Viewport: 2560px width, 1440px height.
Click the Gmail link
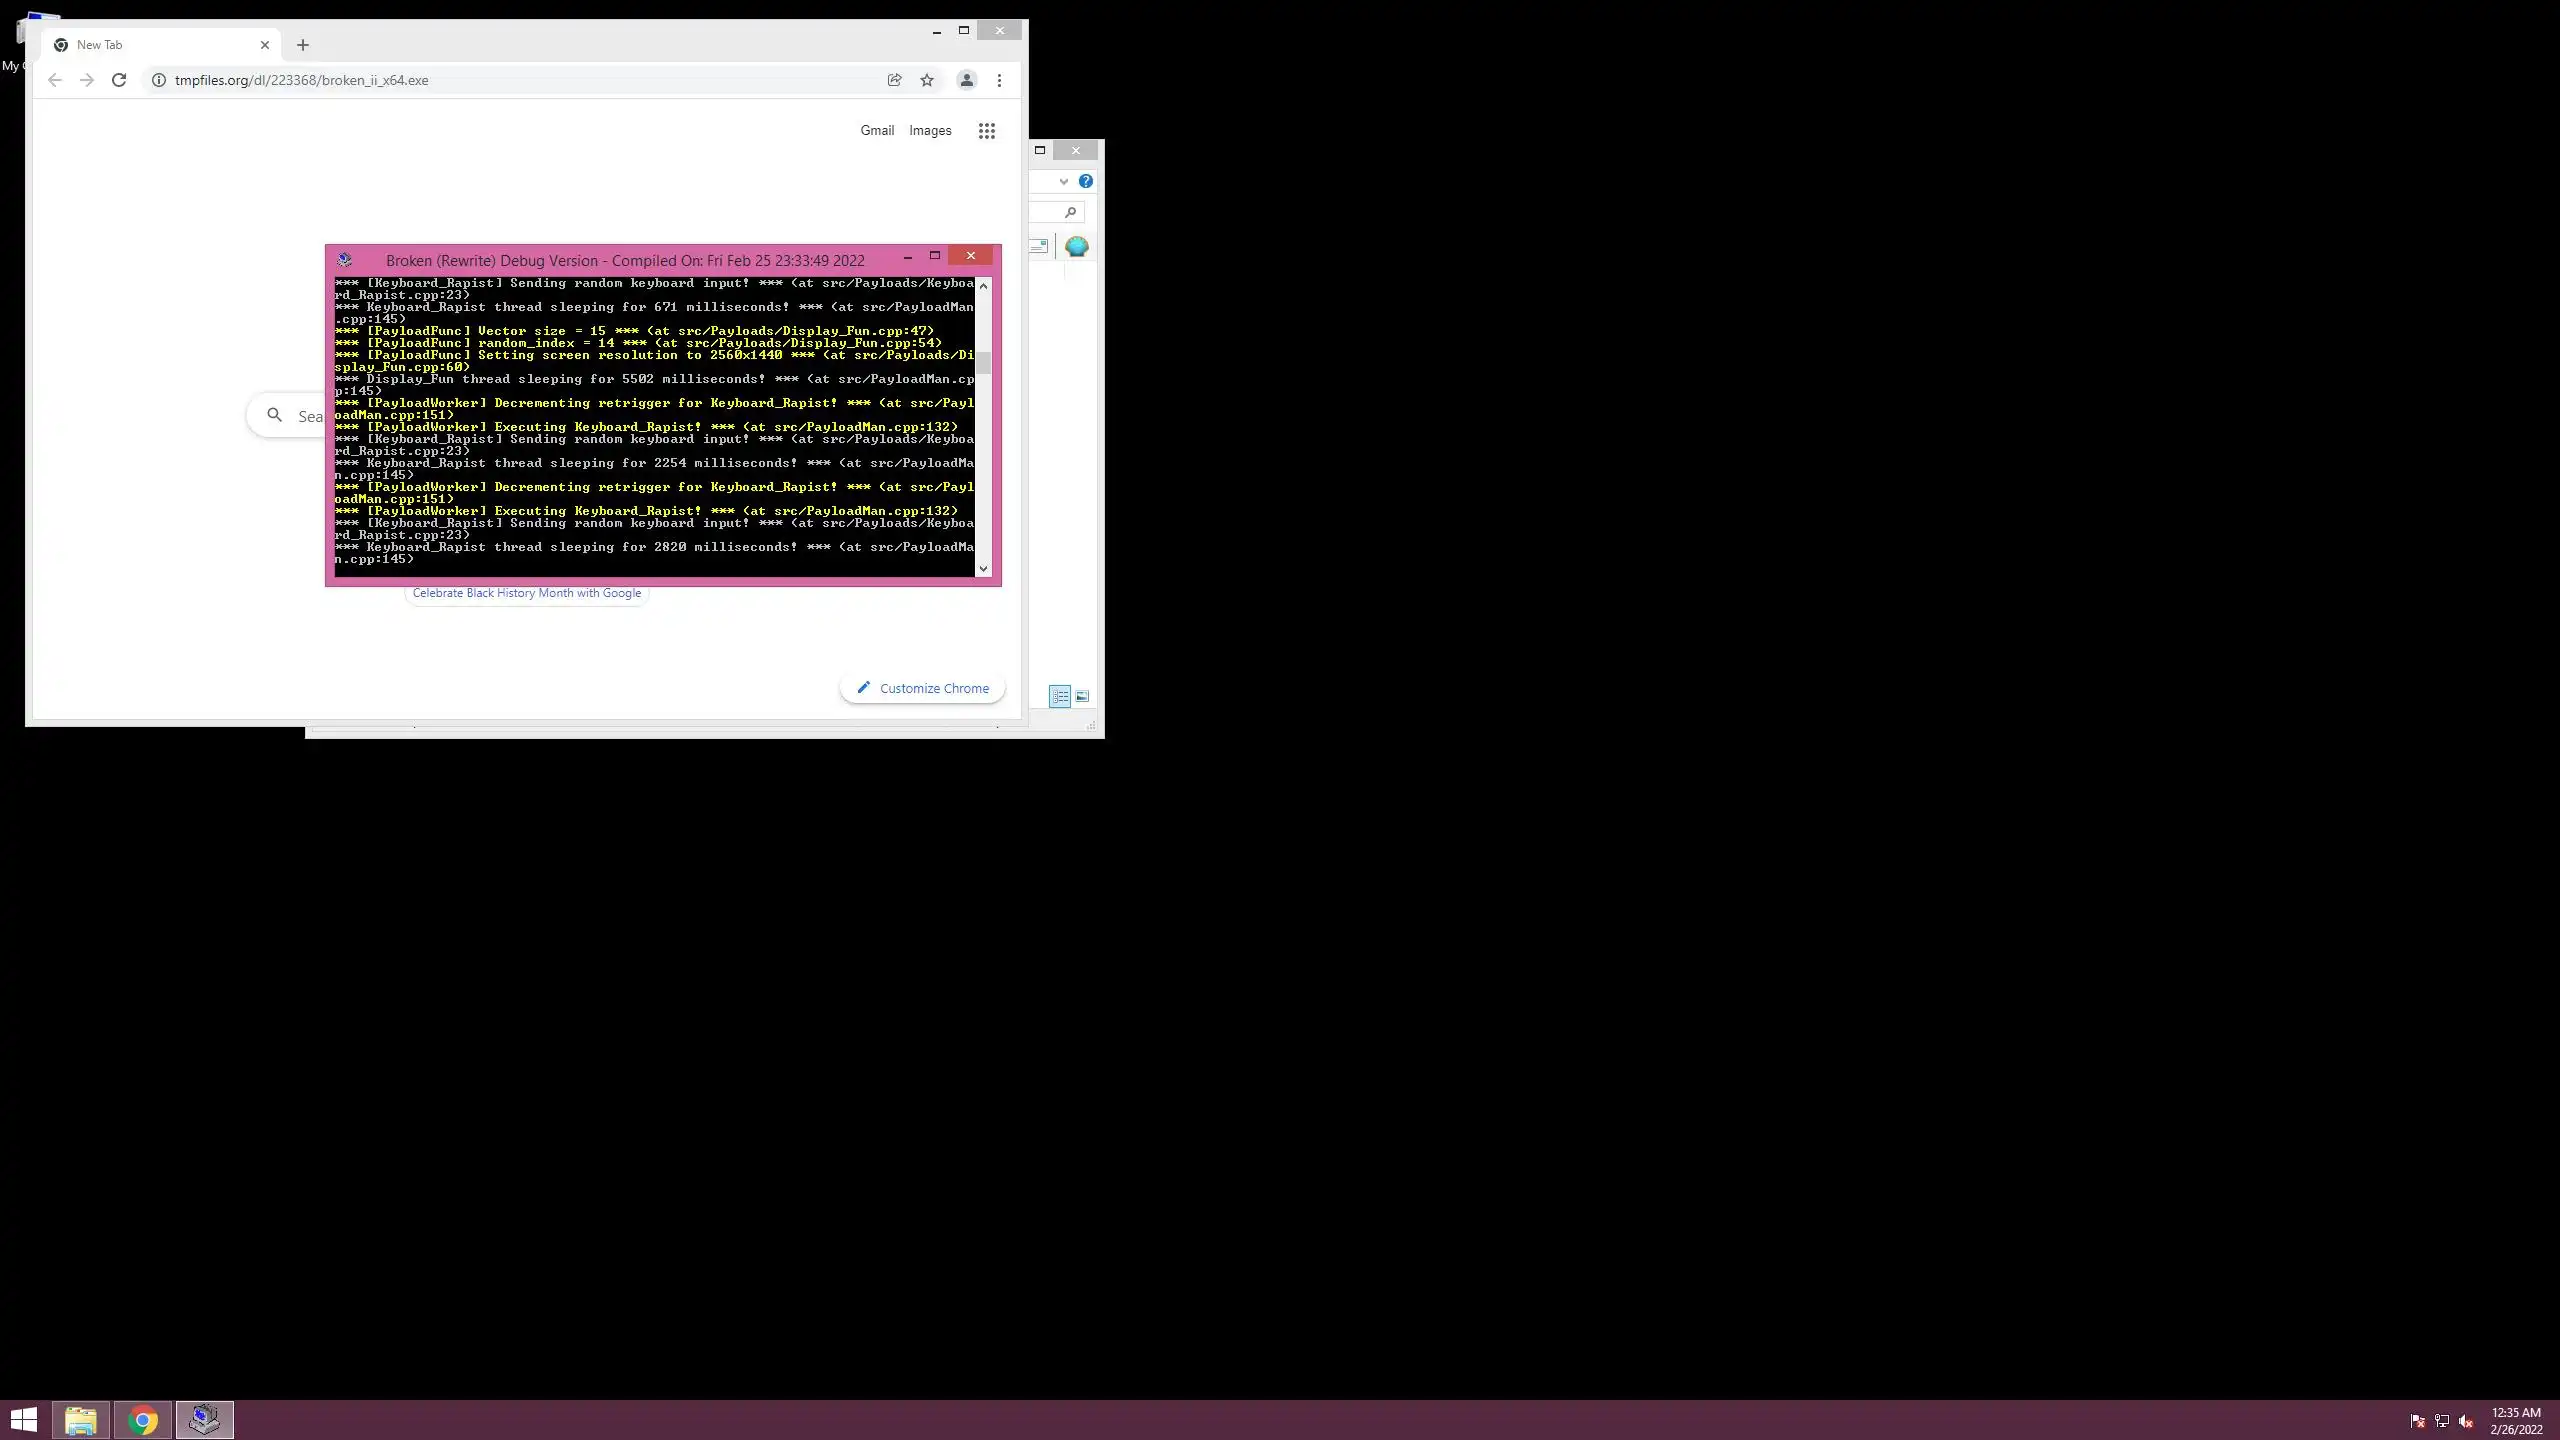click(876, 131)
